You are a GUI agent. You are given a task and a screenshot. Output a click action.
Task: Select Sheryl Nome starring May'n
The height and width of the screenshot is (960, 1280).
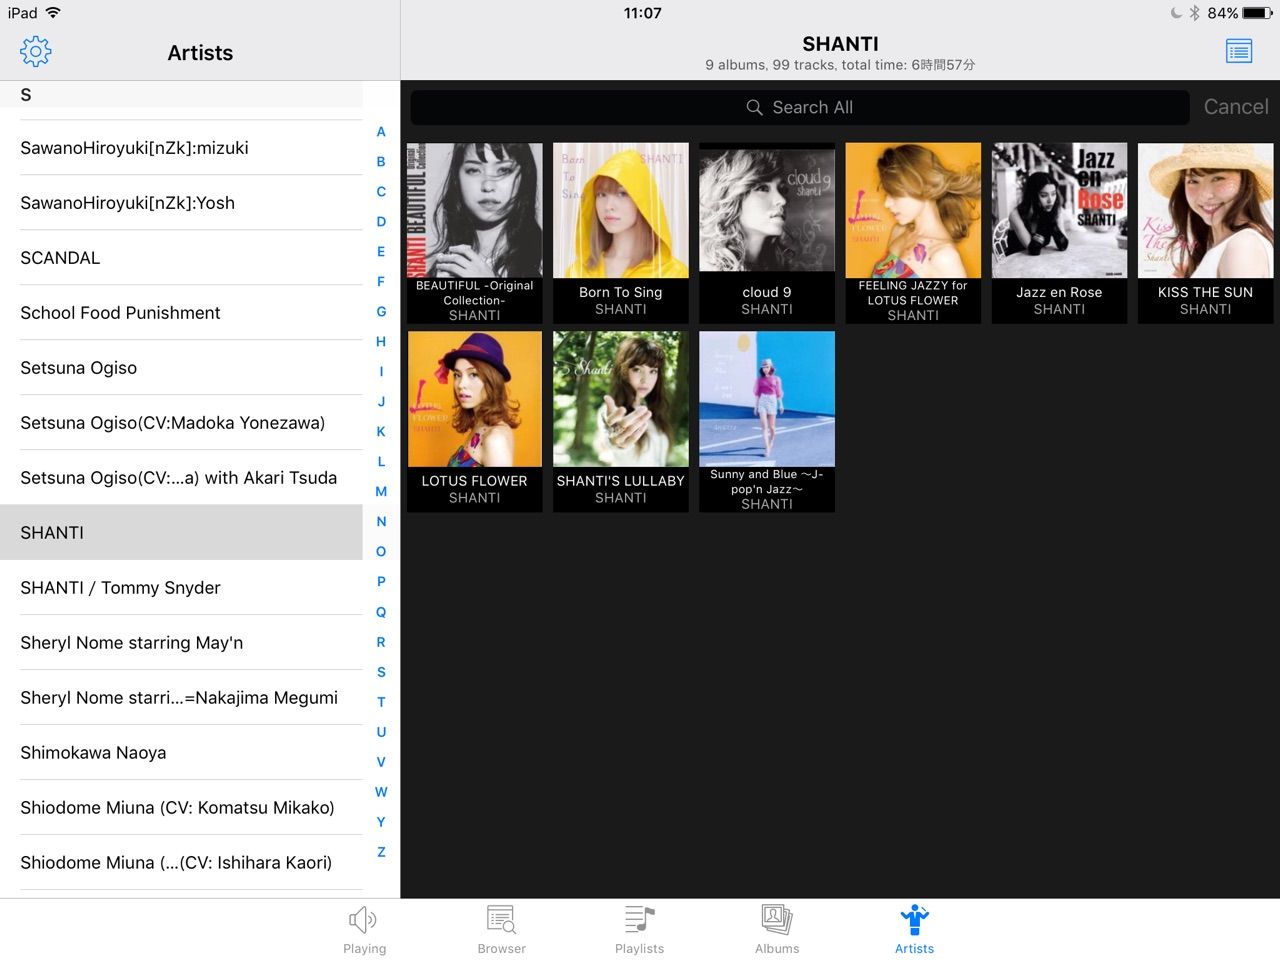181,643
